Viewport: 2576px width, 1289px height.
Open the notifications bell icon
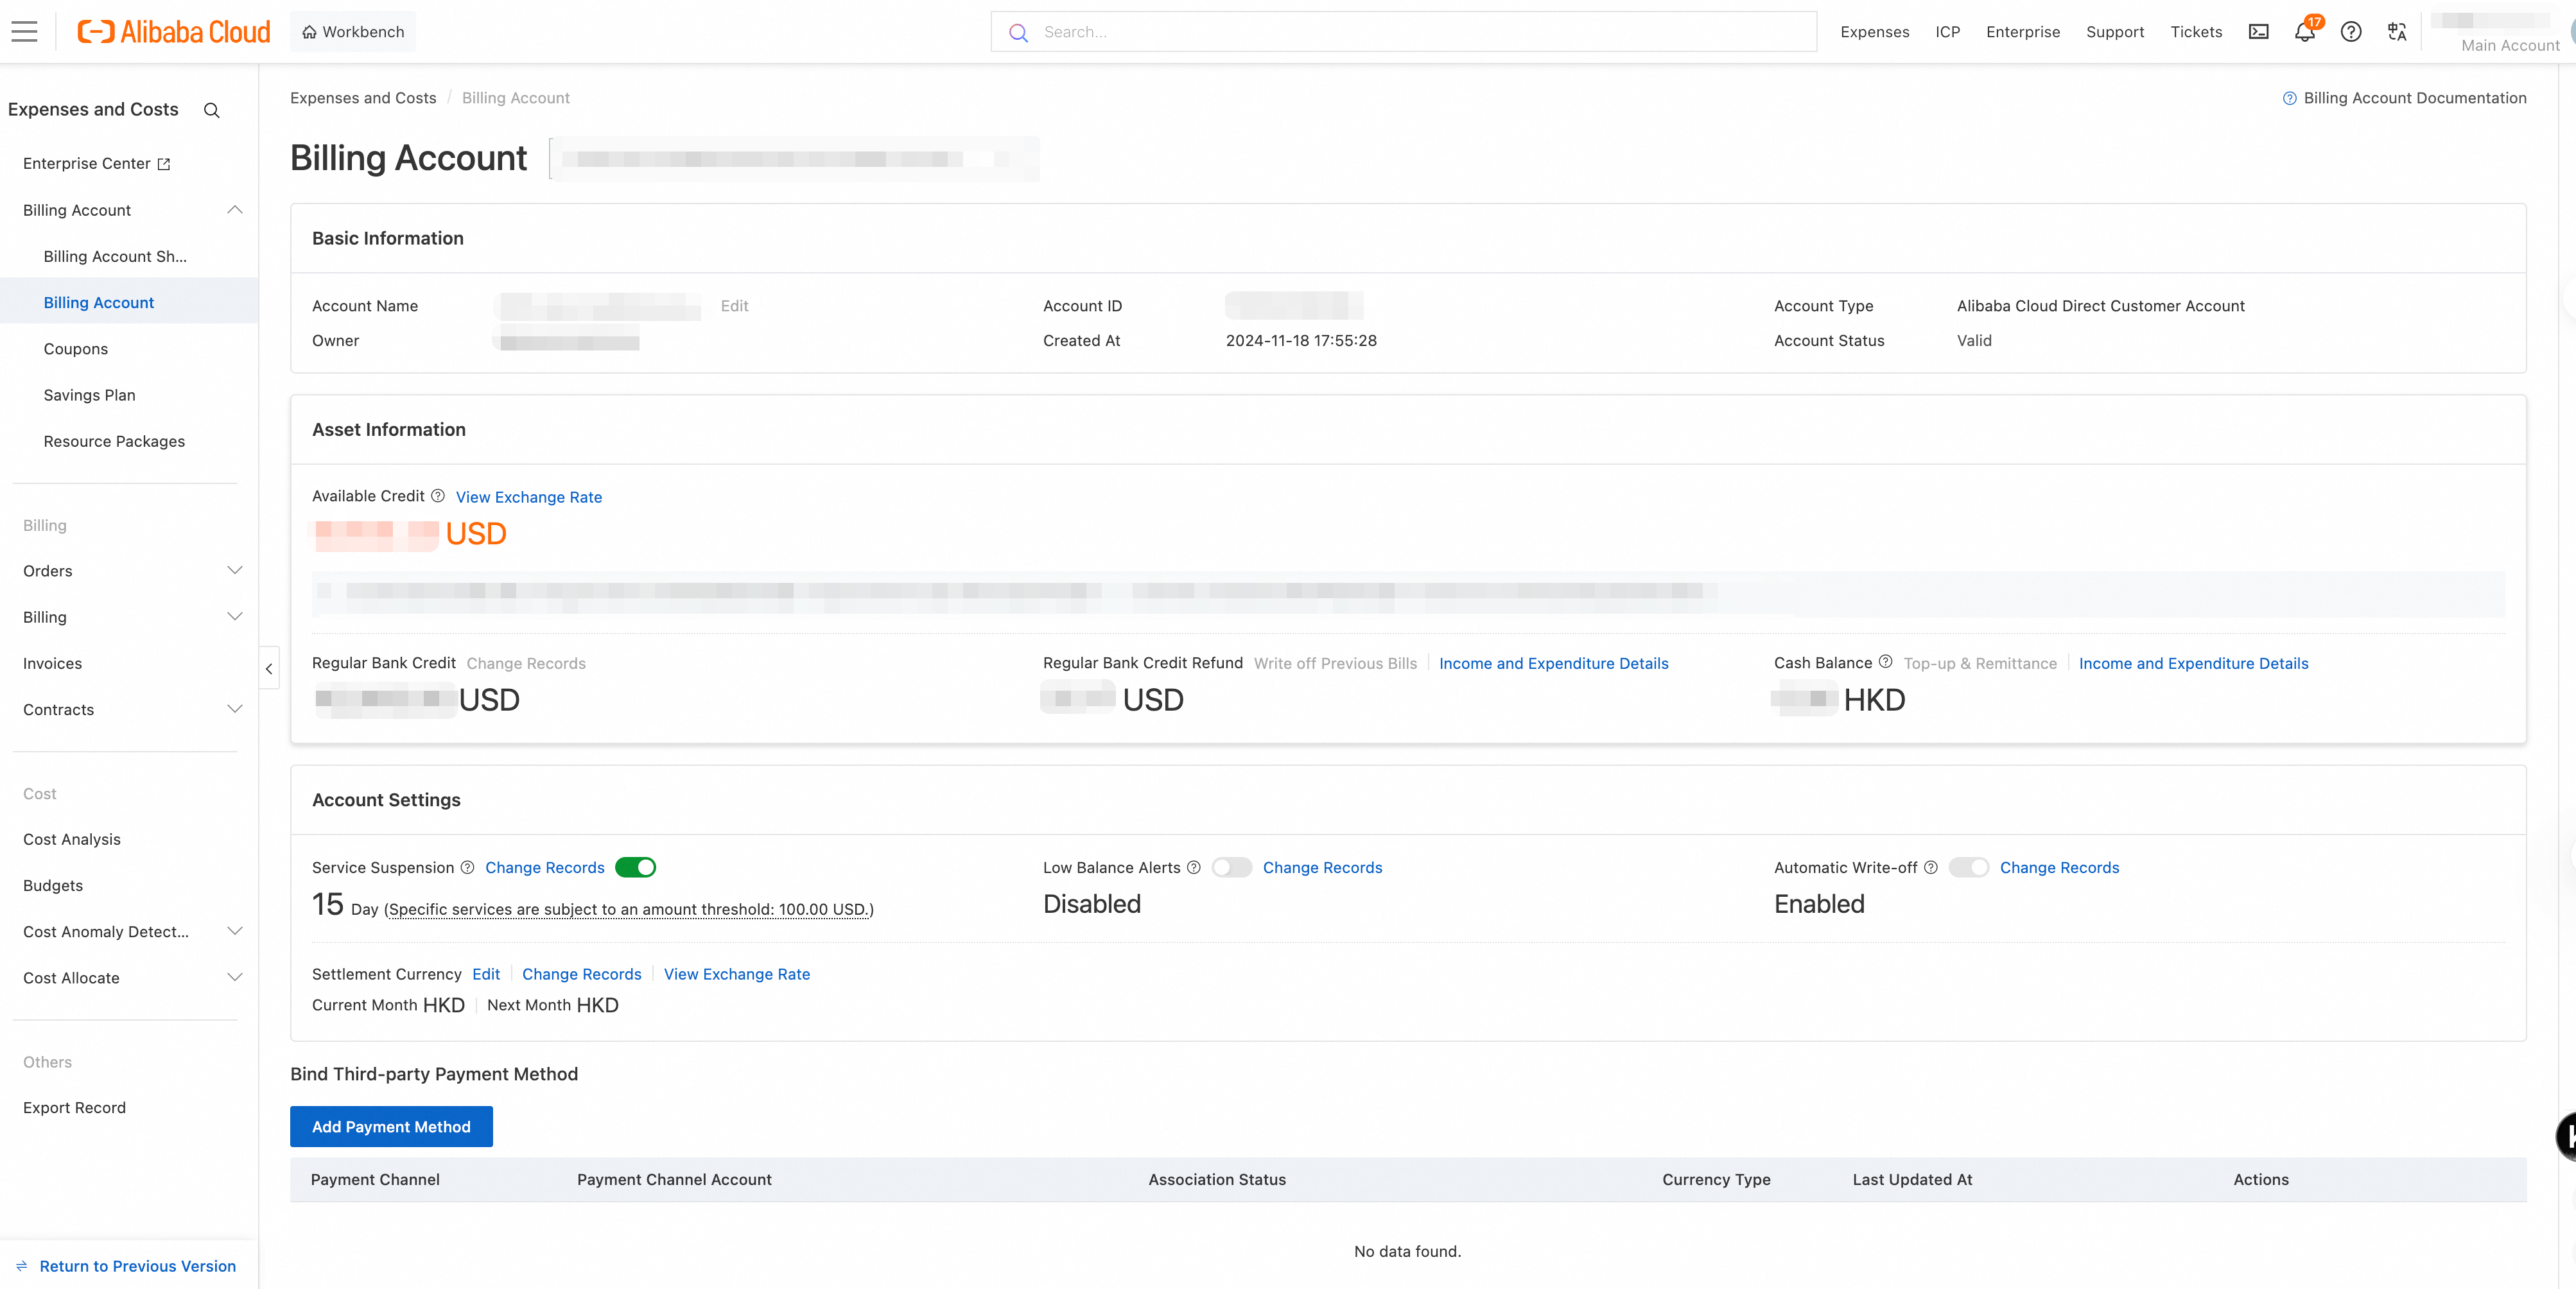2304,32
